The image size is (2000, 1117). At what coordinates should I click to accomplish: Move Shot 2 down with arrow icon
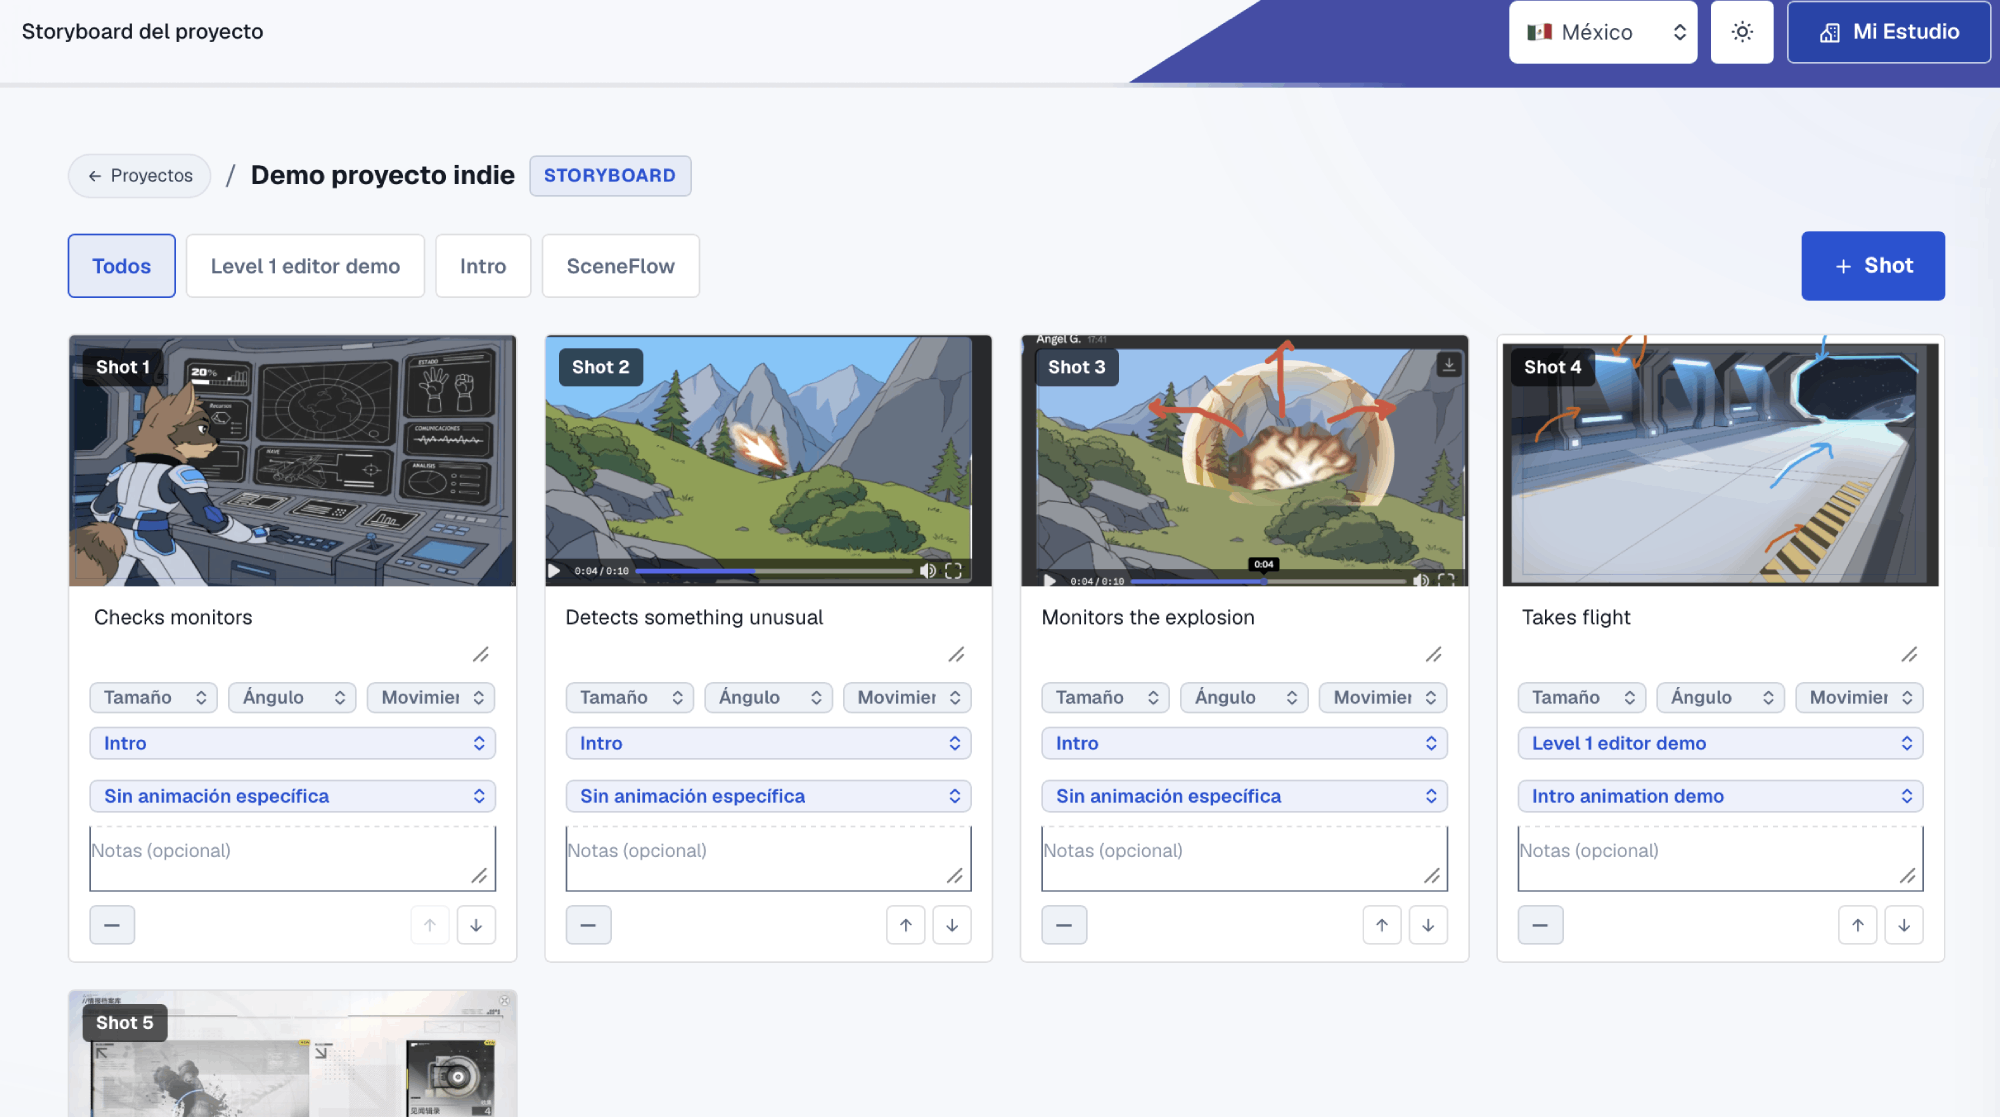pos(952,925)
